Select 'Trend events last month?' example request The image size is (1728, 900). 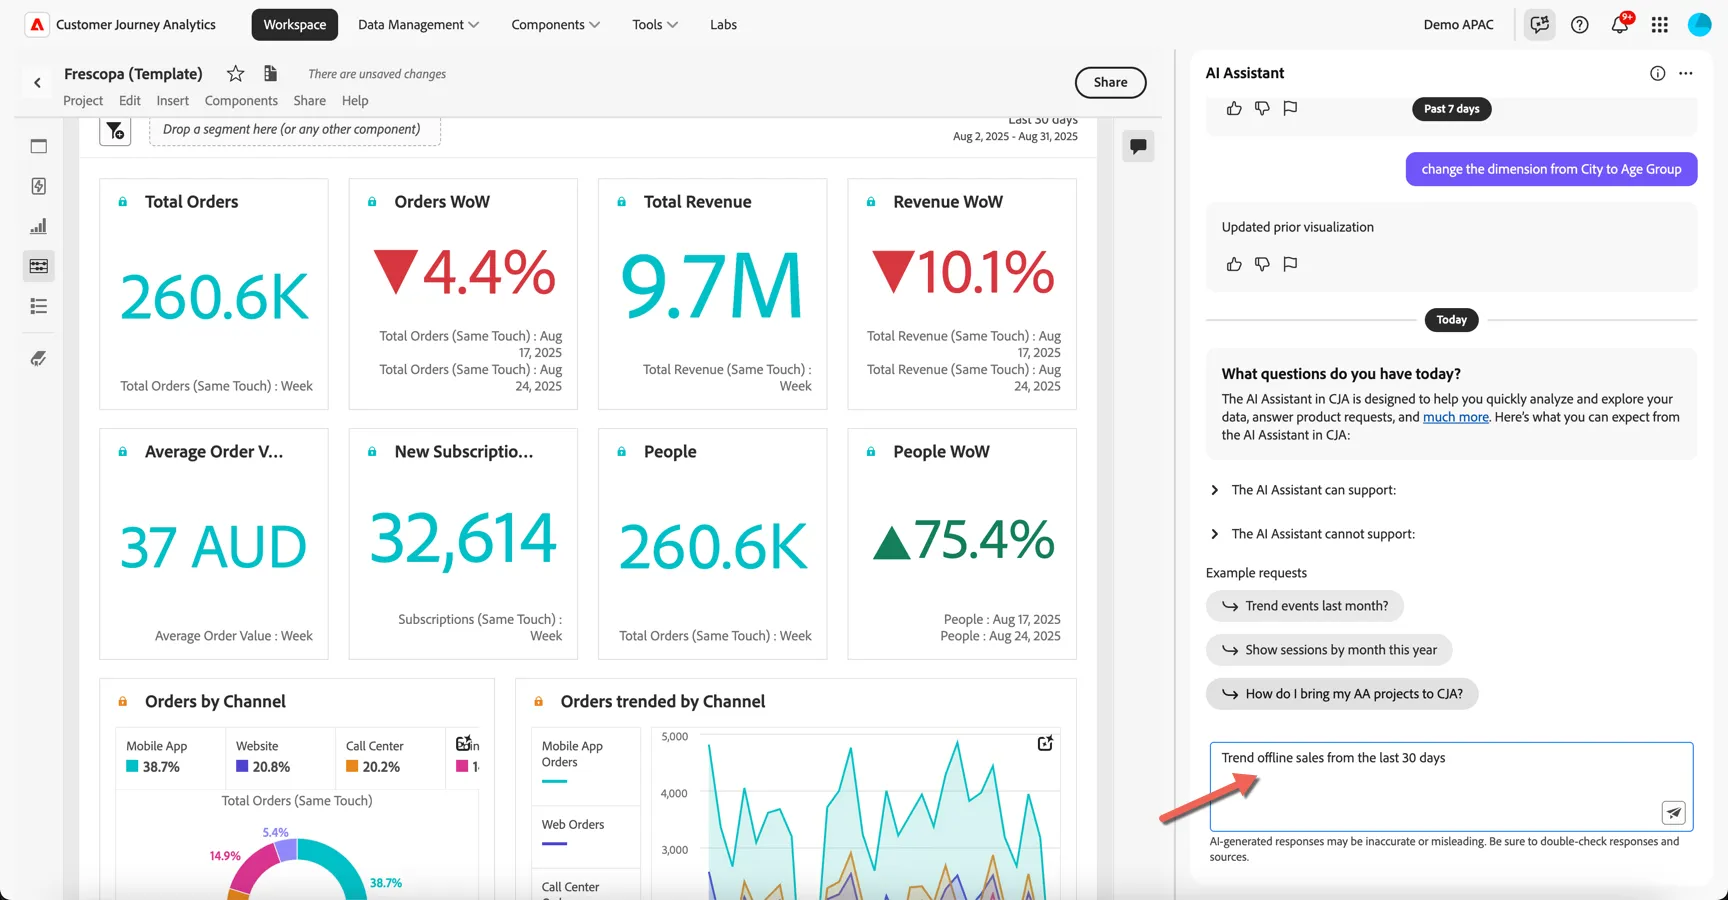click(x=1304, y=606)
